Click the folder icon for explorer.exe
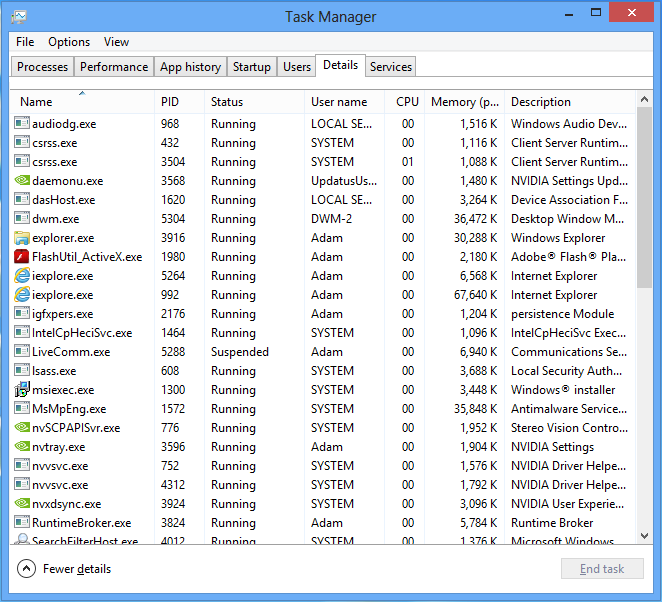Image resolution: width=662 pixels, height=602 pixels. 22,238
